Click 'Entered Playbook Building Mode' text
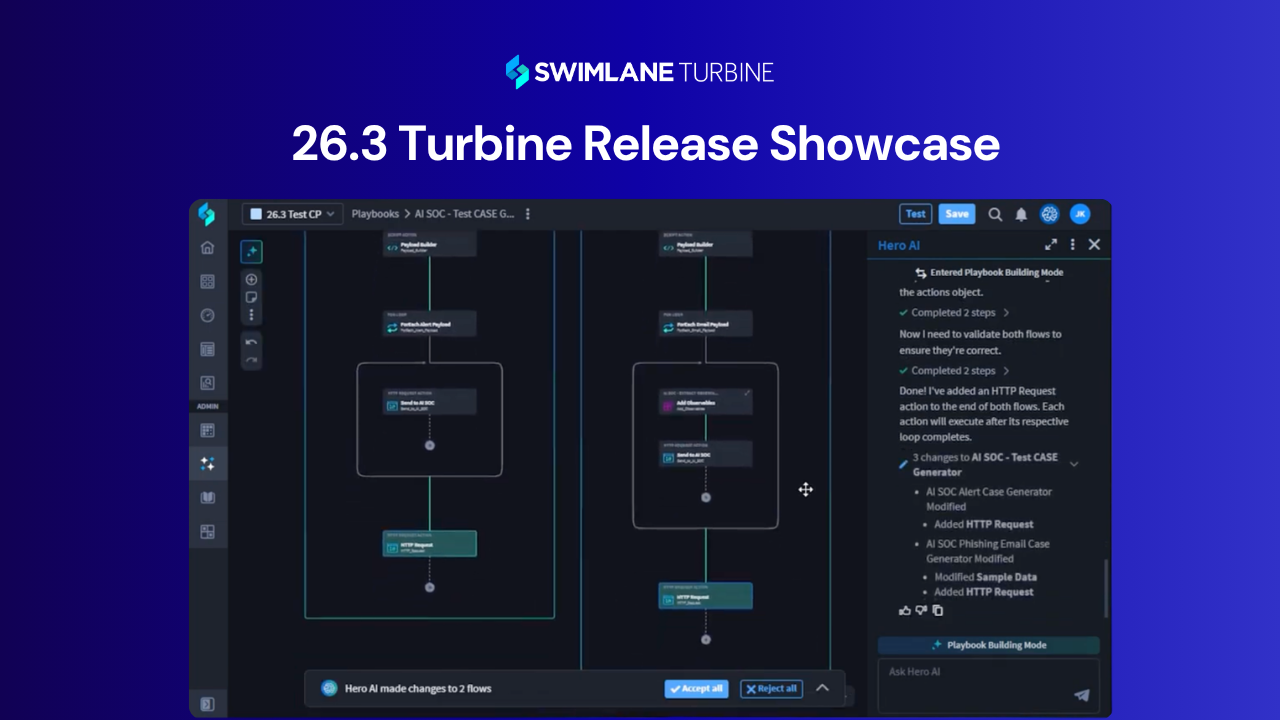Screen dimensions: 1280x720 pyautogui.click(x=996, y=272)
